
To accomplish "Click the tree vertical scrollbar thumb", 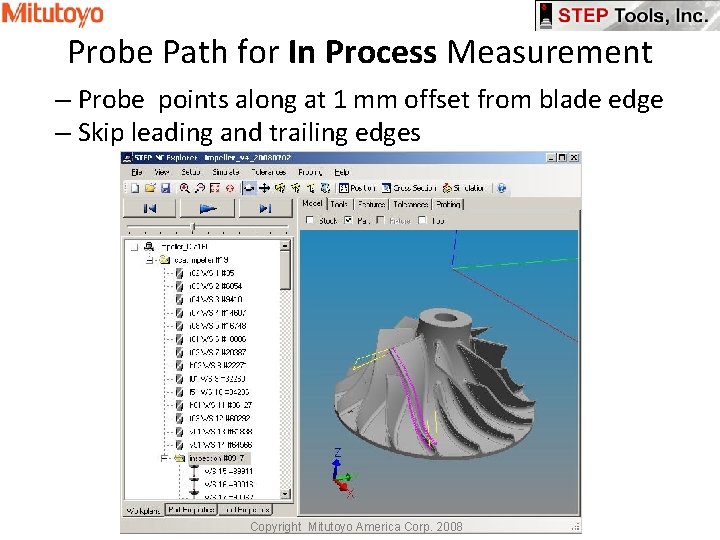I will pyautogui.click(x=286, y=270).
